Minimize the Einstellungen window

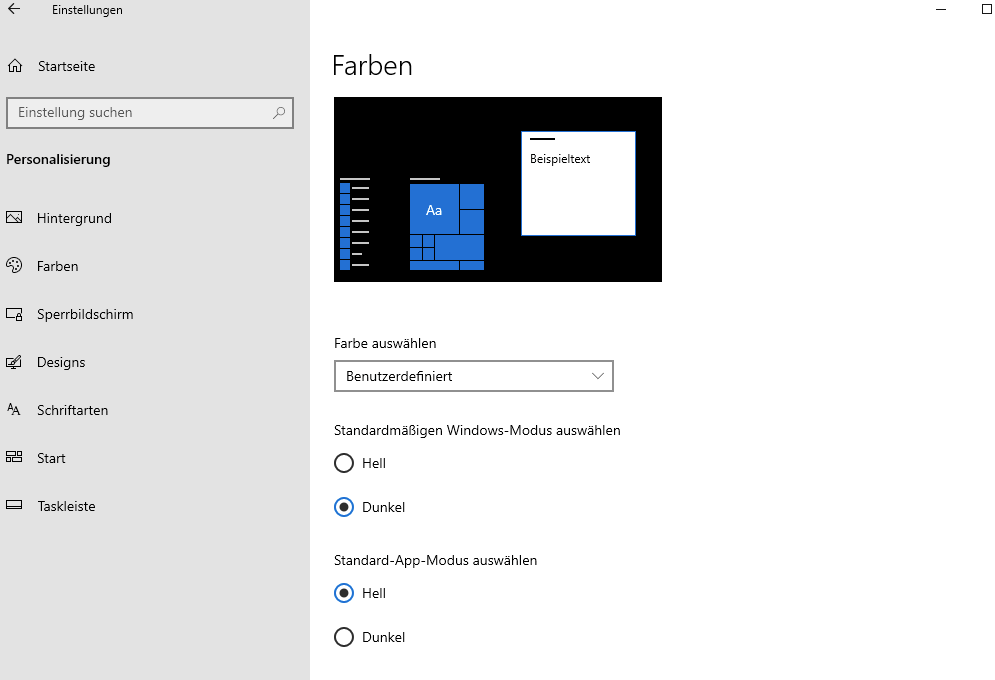coord(941,10)
